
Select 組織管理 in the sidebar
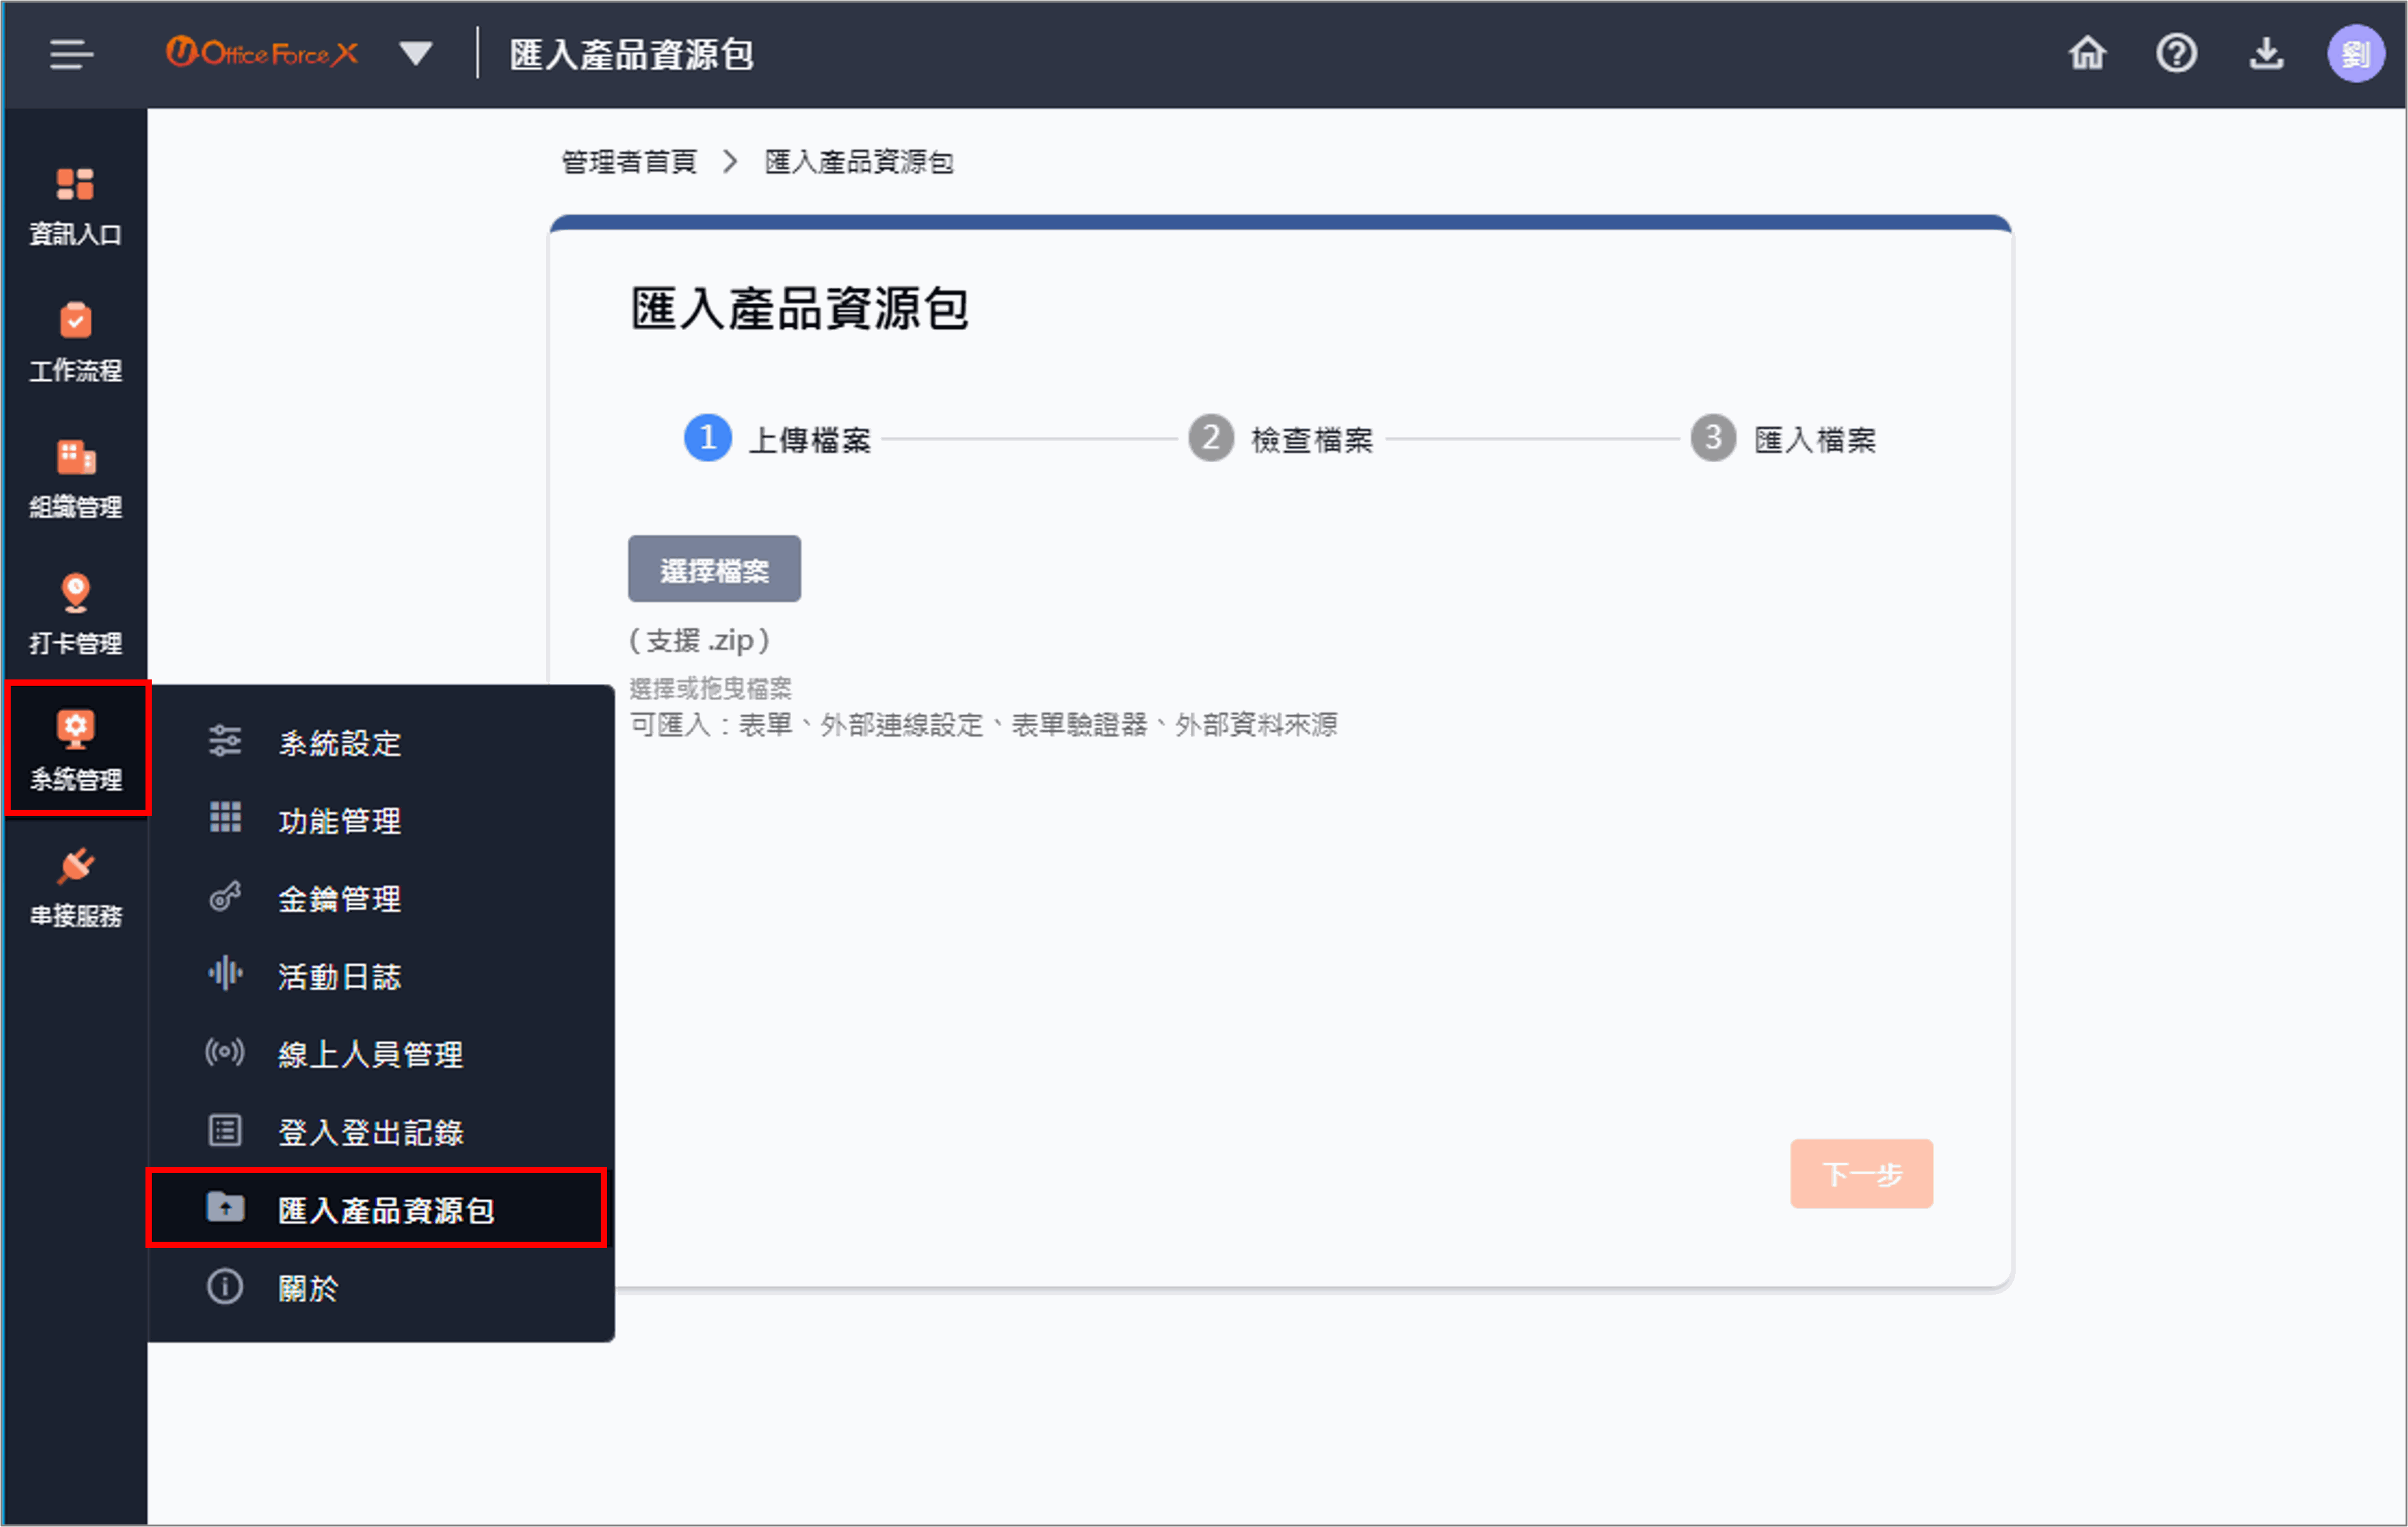tap(75, 479)
